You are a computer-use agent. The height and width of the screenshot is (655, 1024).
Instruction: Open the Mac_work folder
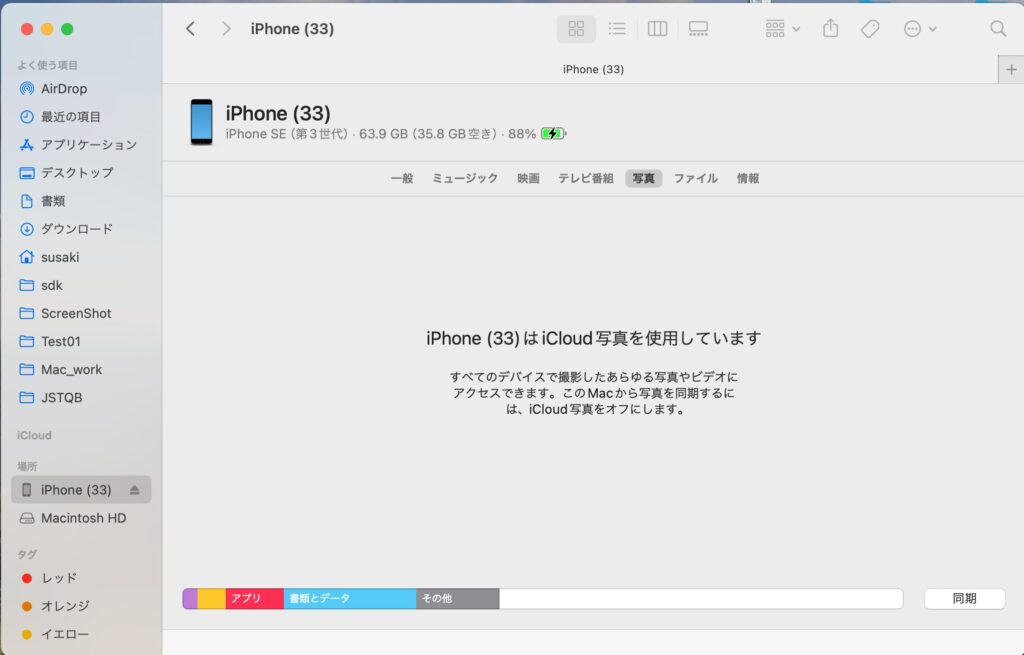point(81,369)
